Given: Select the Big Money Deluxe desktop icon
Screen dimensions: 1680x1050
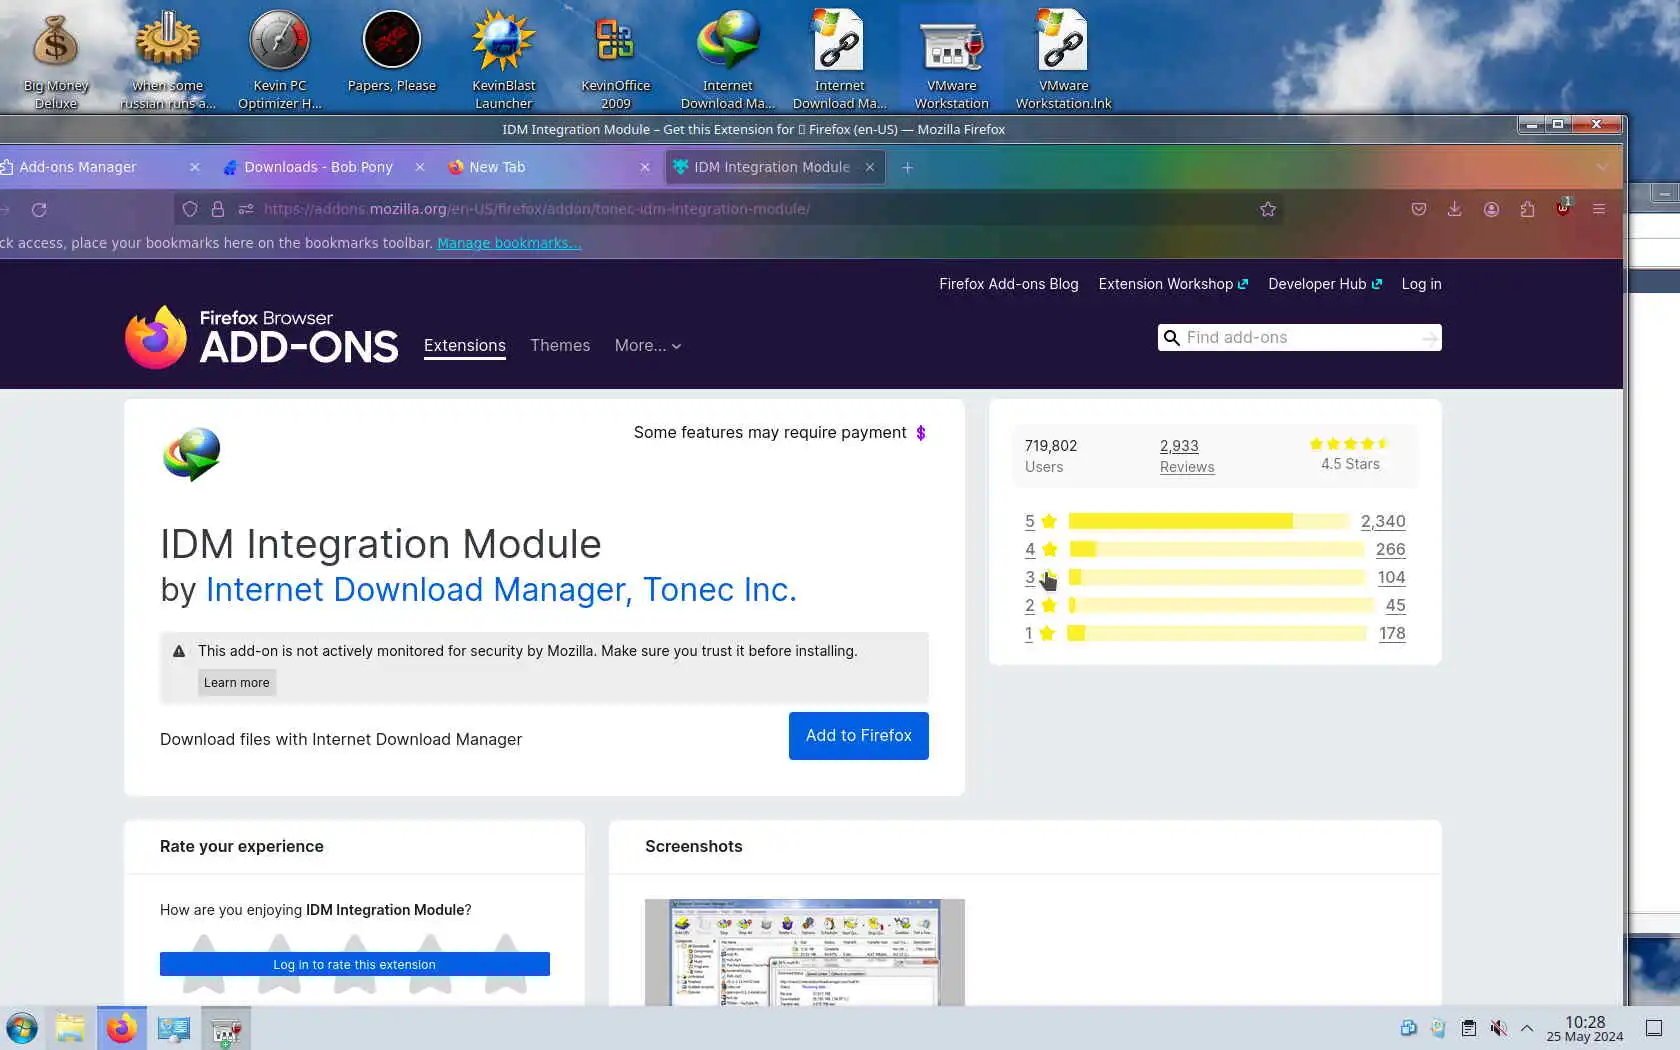Looking at the screenshot, I should click(56, 59).
